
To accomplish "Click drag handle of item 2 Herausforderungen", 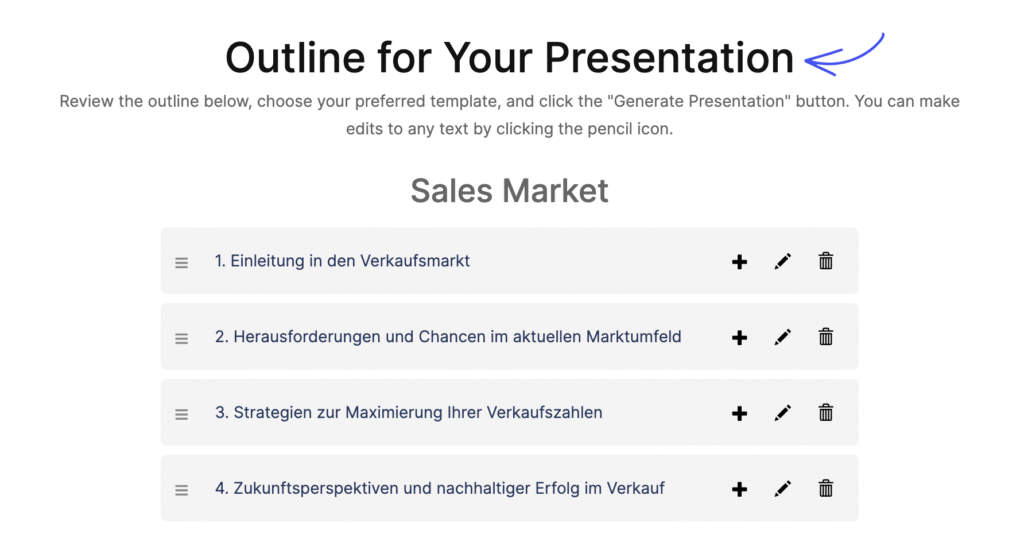I will tap(182, 338).
